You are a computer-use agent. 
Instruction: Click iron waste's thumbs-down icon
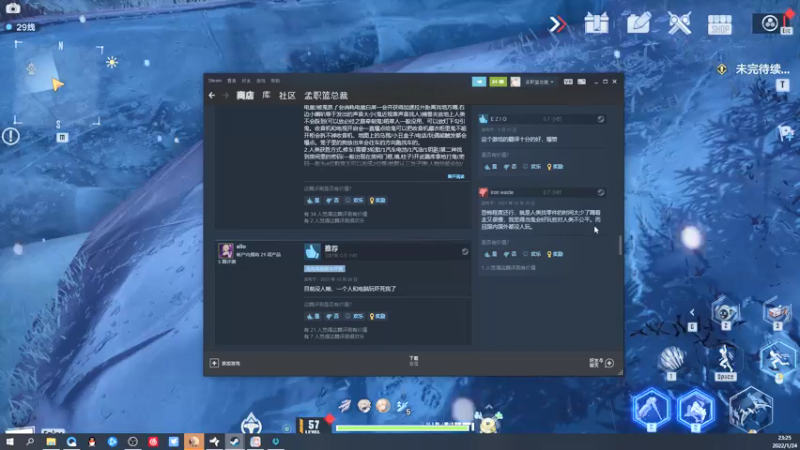(x=483, y=192)
